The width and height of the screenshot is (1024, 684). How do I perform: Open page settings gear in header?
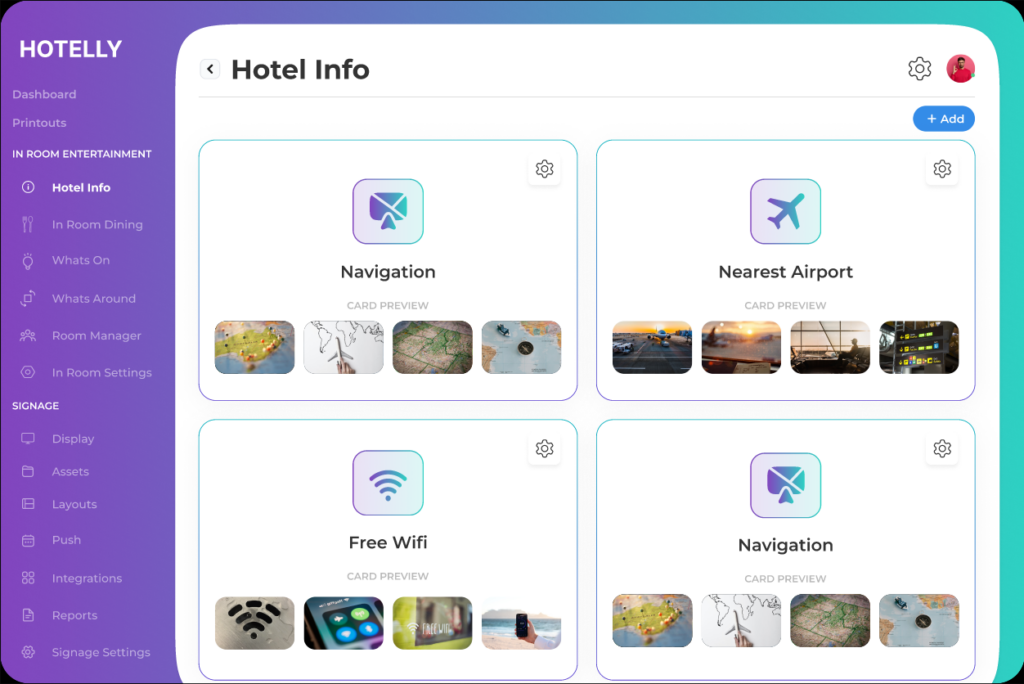[x=919, y=69]
